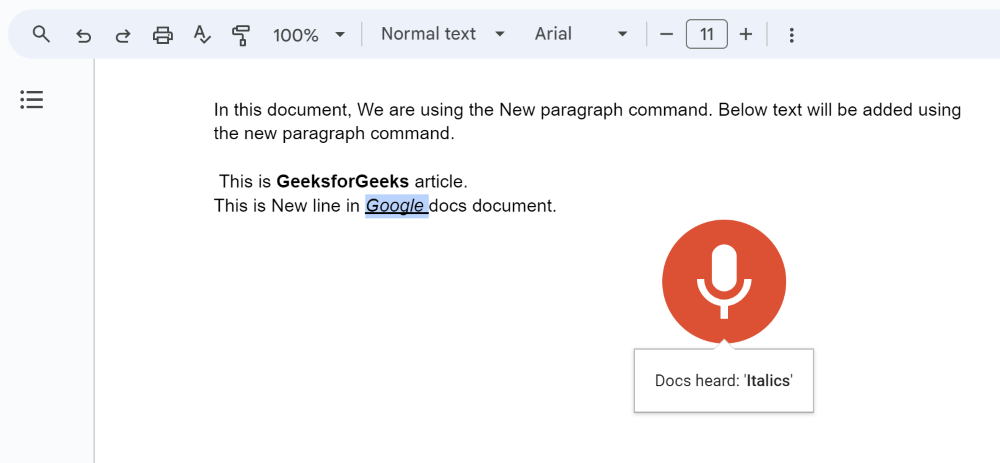Screen dimensions: 1000x463
Task: Show the document outline panel
Action: (x=32, y=100)
